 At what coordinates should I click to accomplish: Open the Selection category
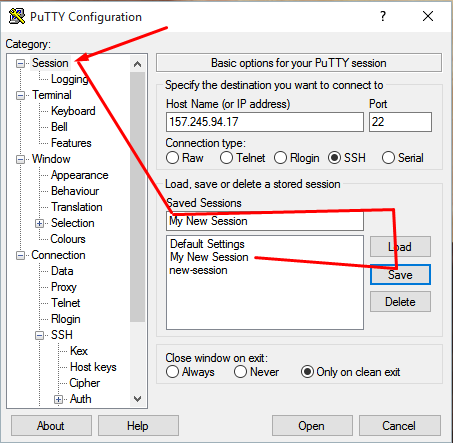point(72,223)
